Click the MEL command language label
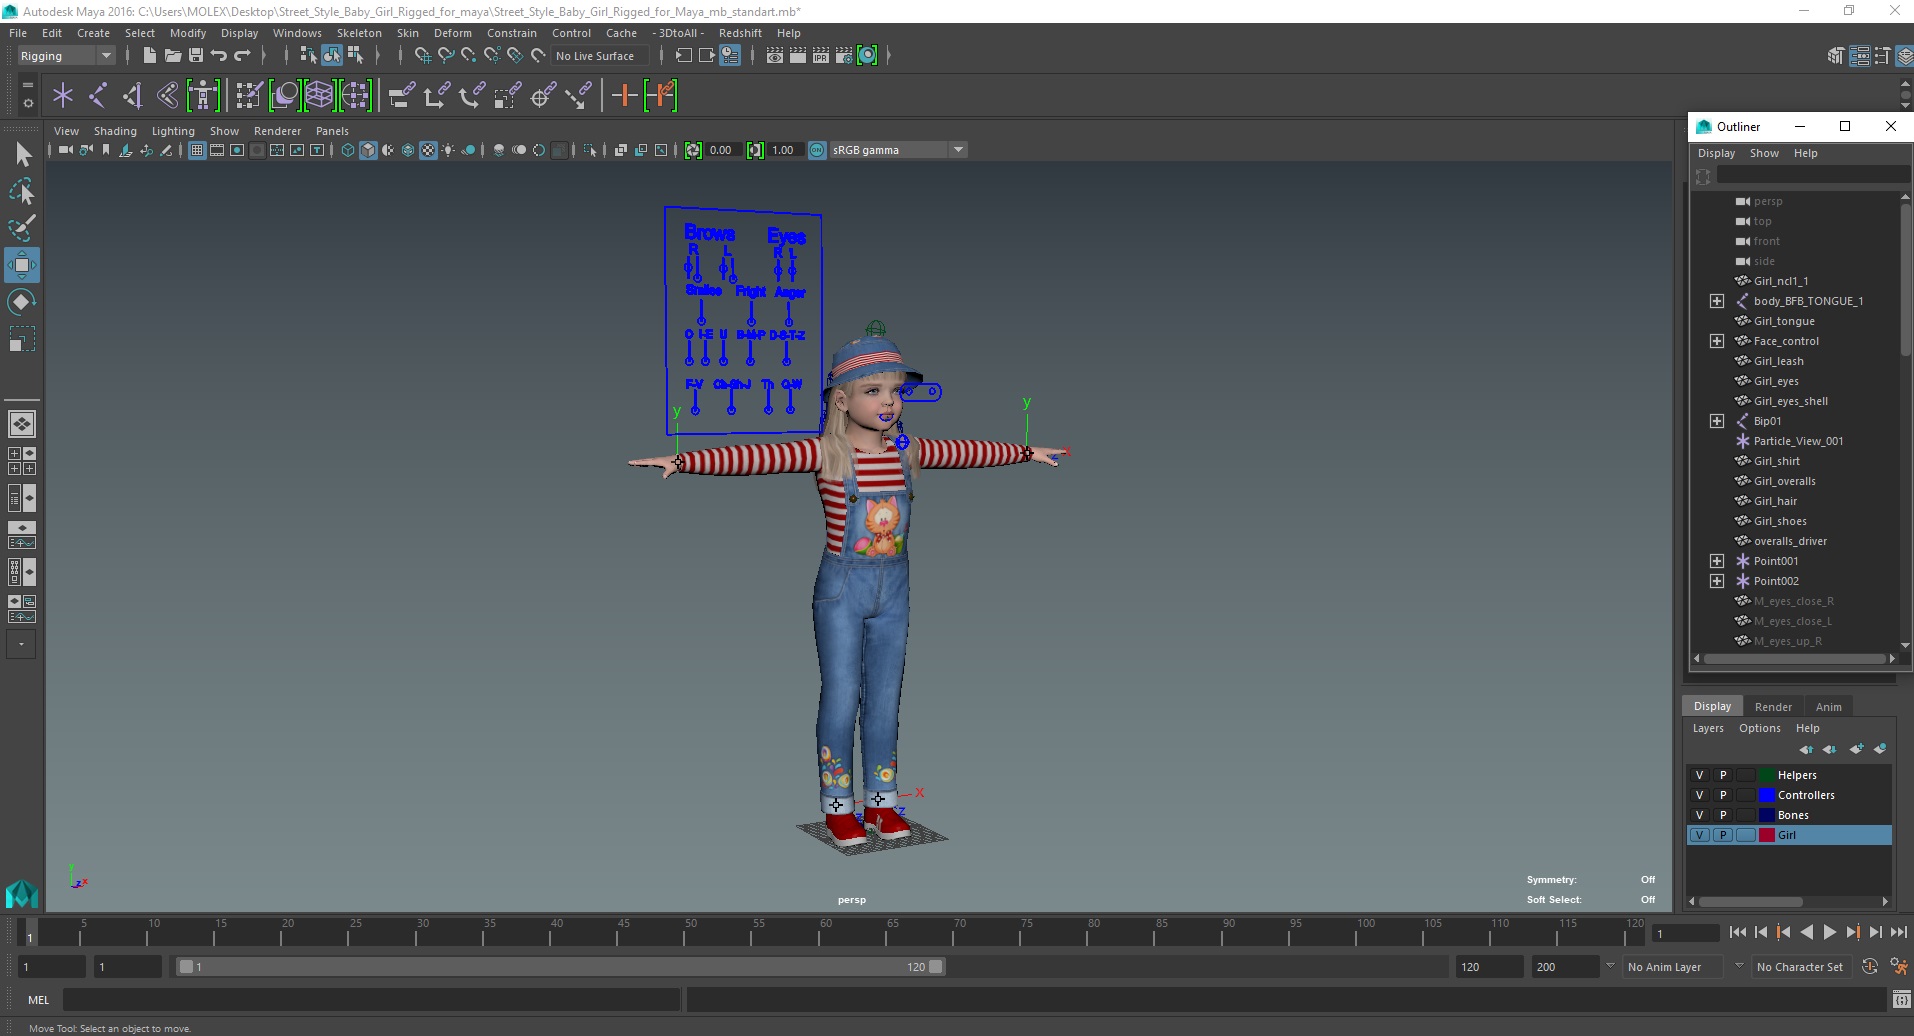The image size is (1914, 1036). point(38,999)
